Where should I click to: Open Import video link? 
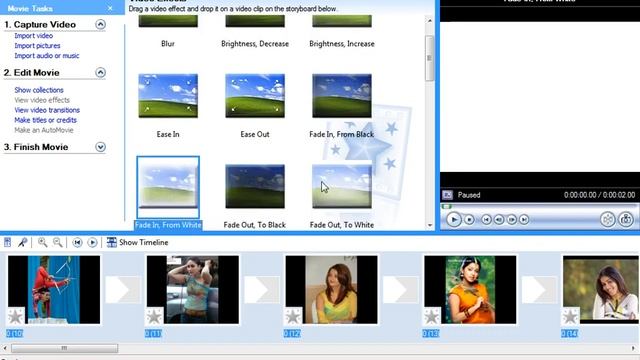pos(33,36)
